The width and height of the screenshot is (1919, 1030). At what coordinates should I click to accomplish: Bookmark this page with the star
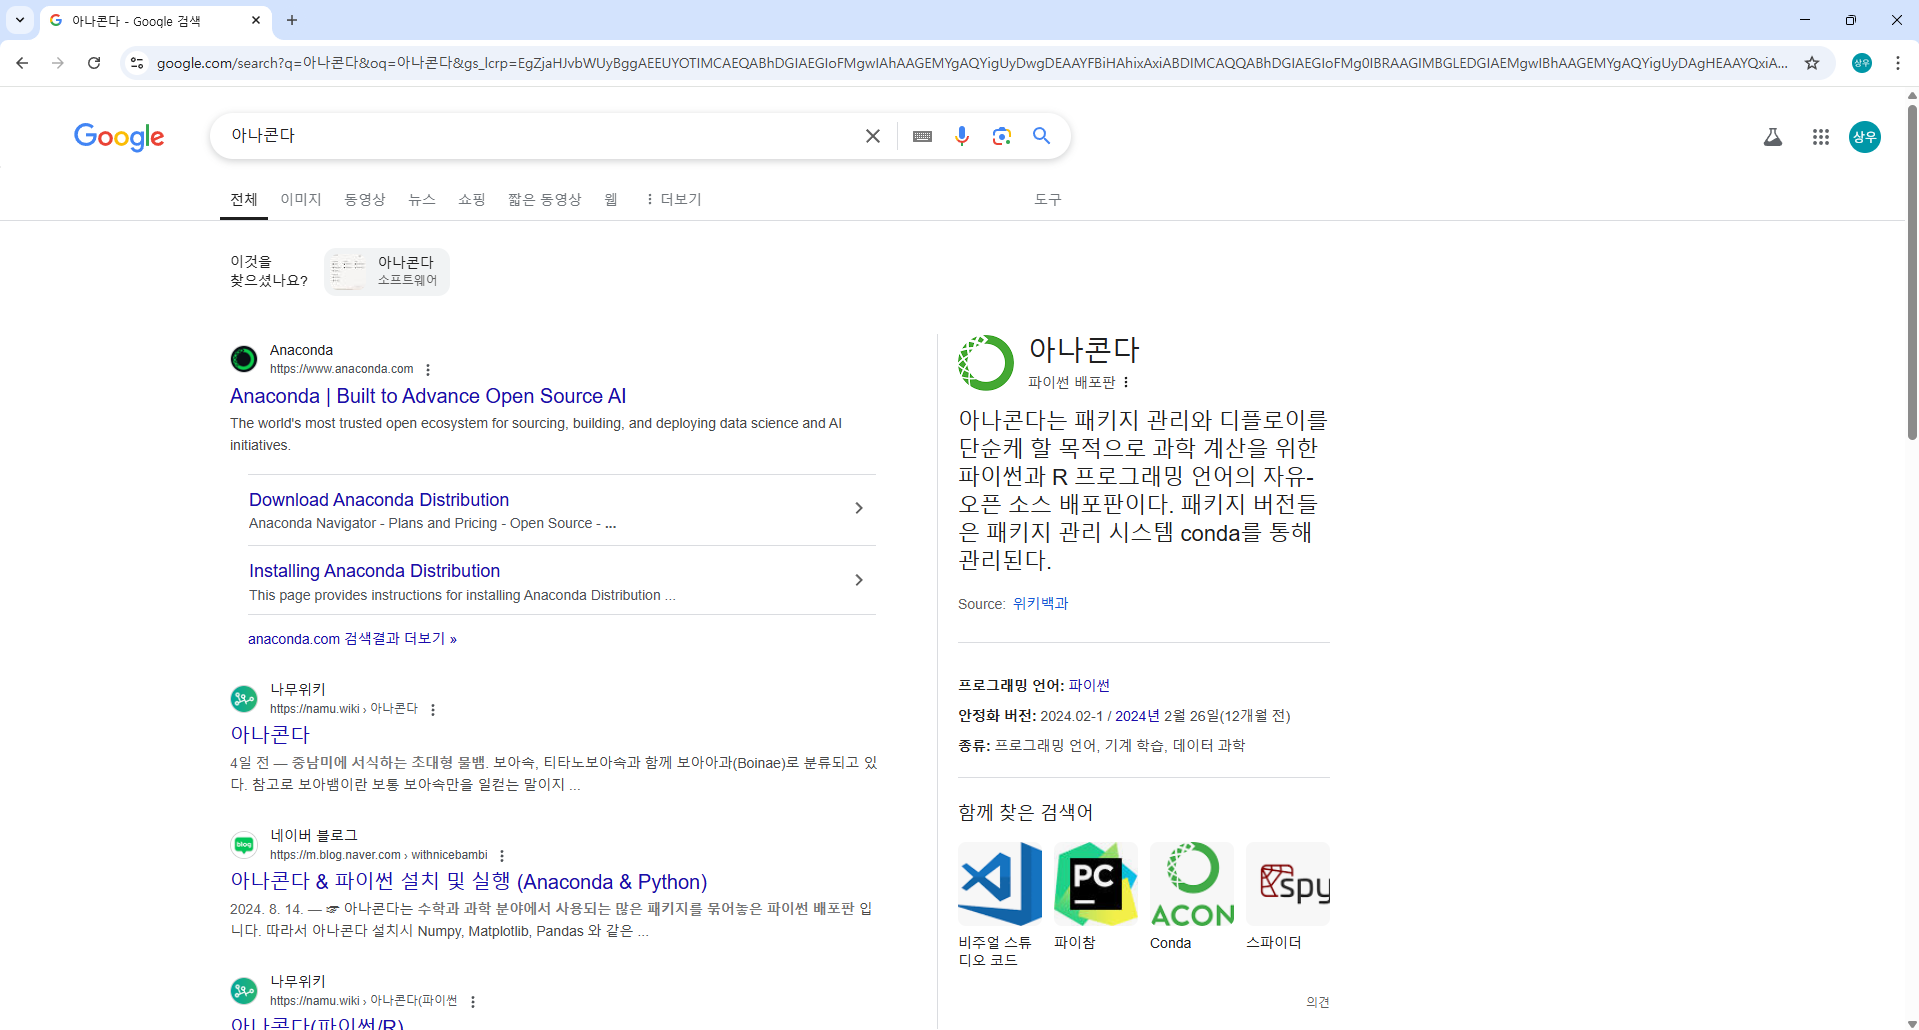point(1812,63)
